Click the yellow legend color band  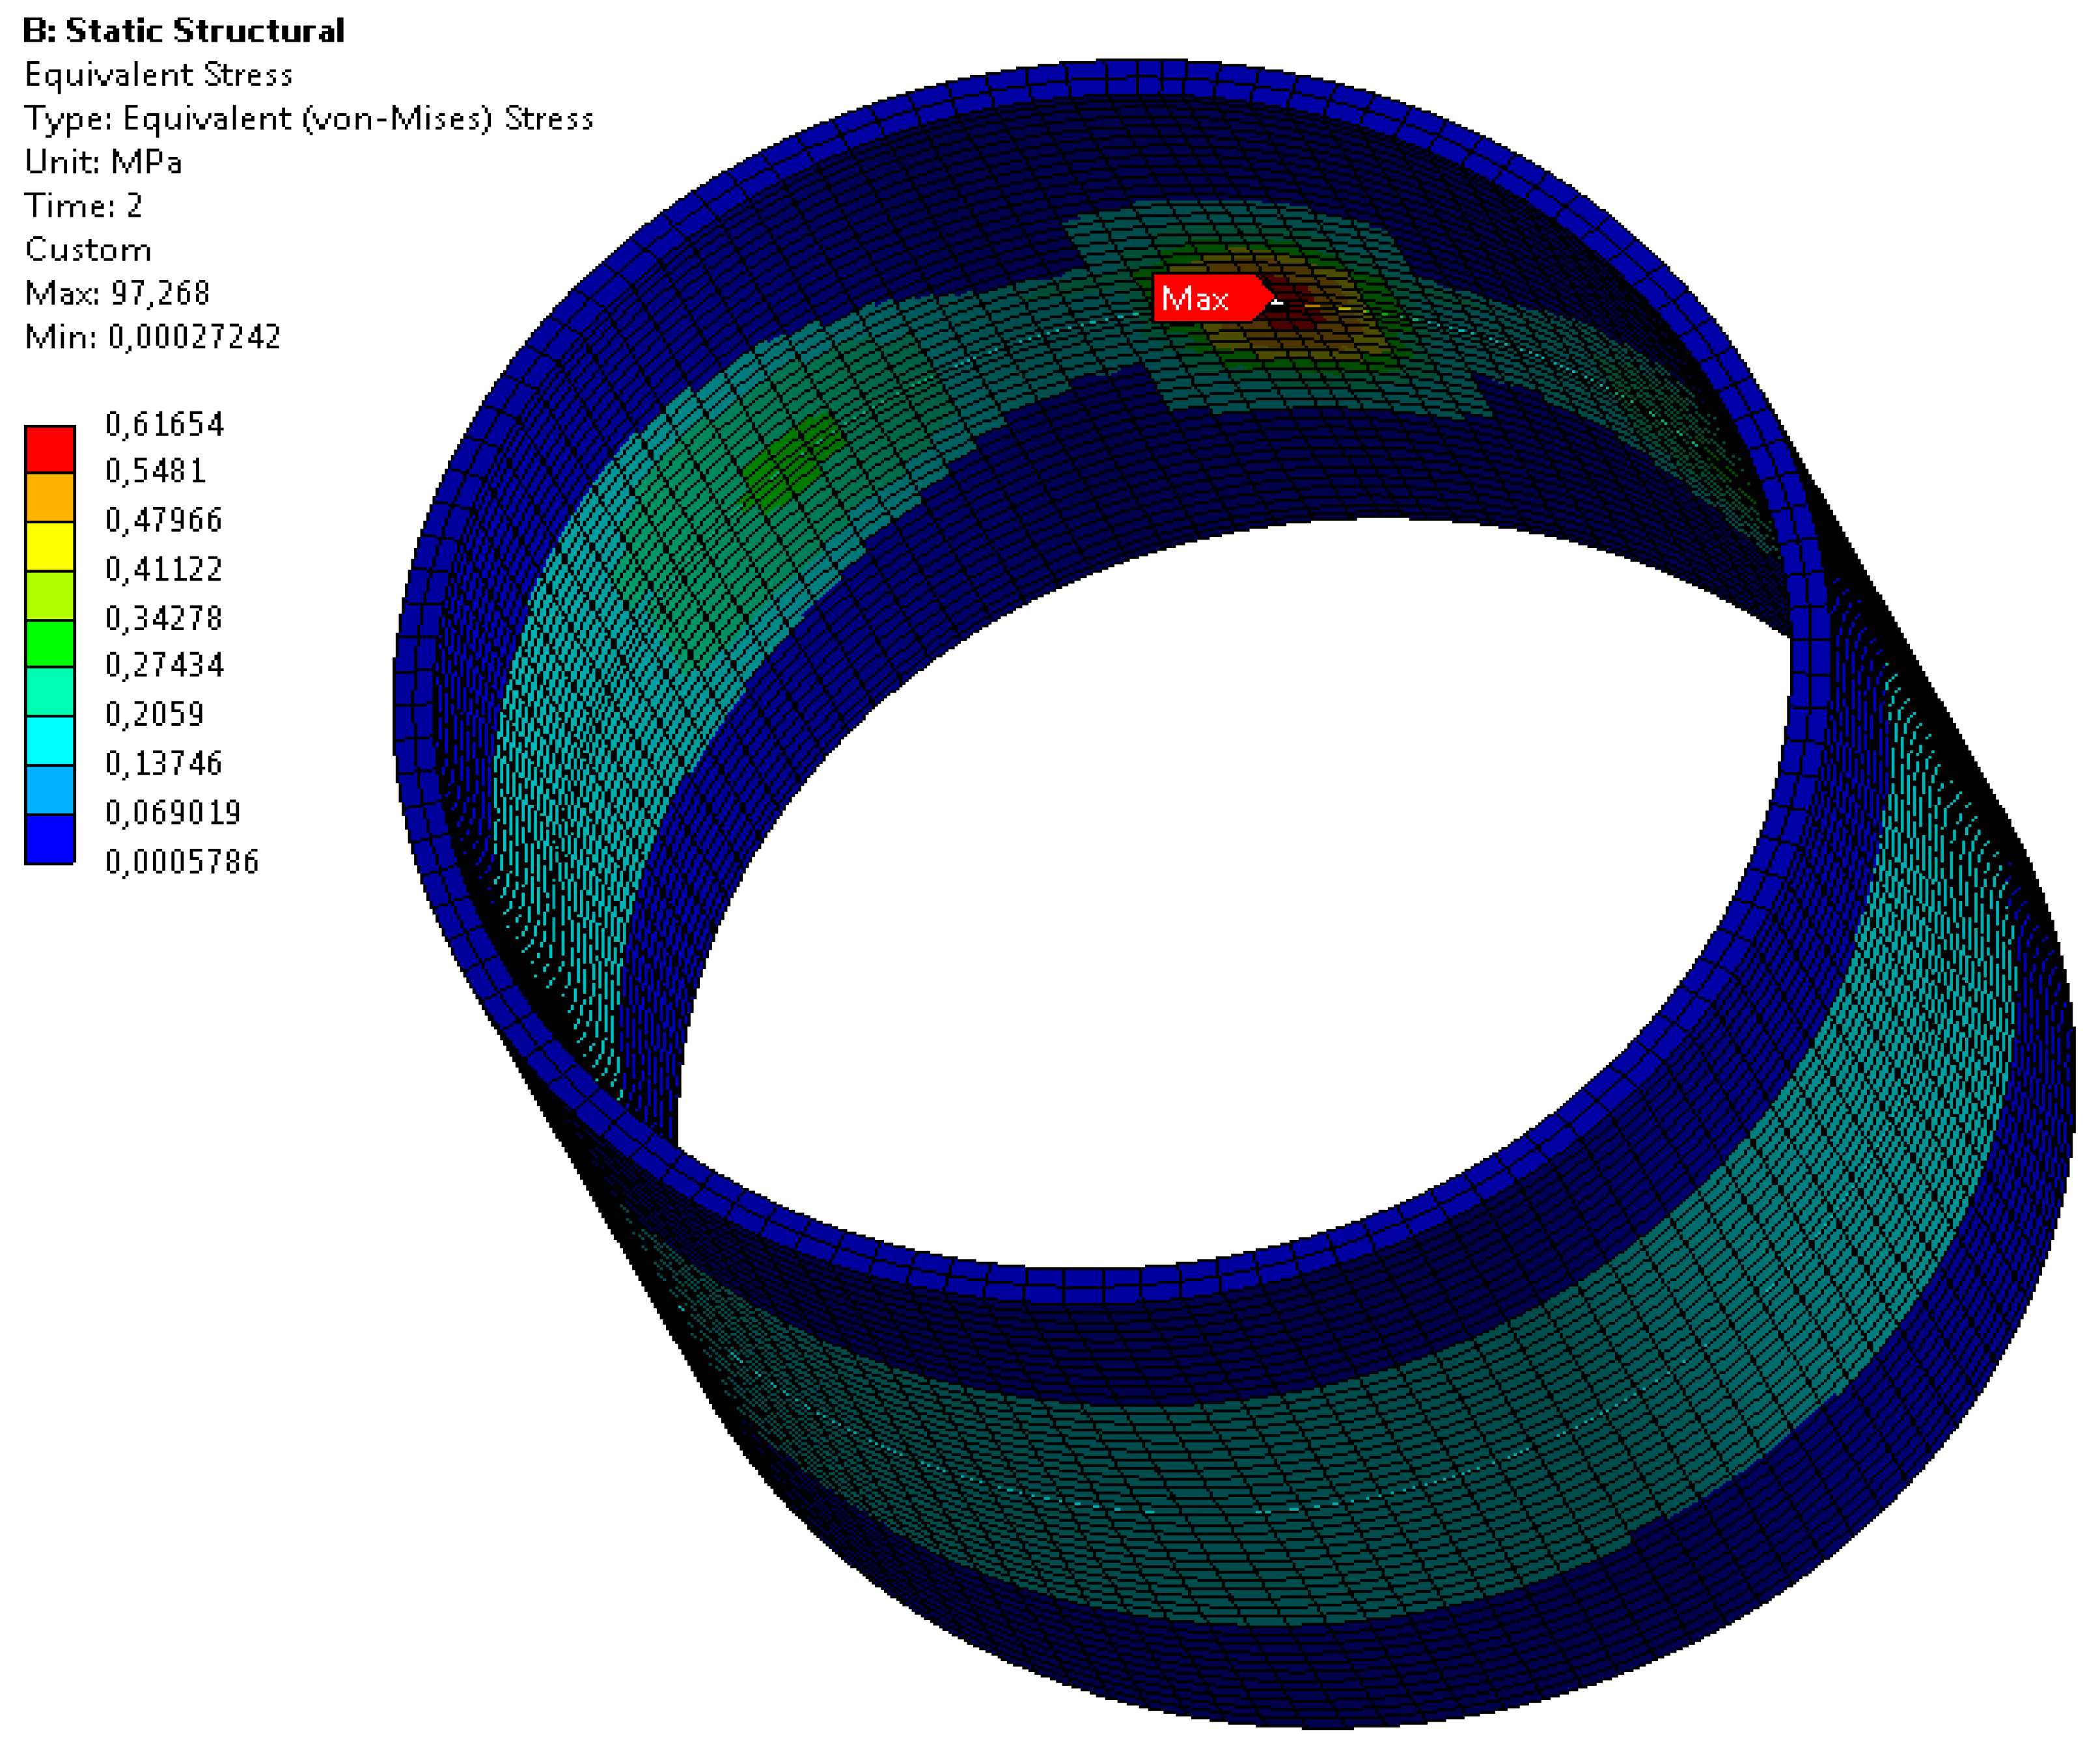[50, 546]
